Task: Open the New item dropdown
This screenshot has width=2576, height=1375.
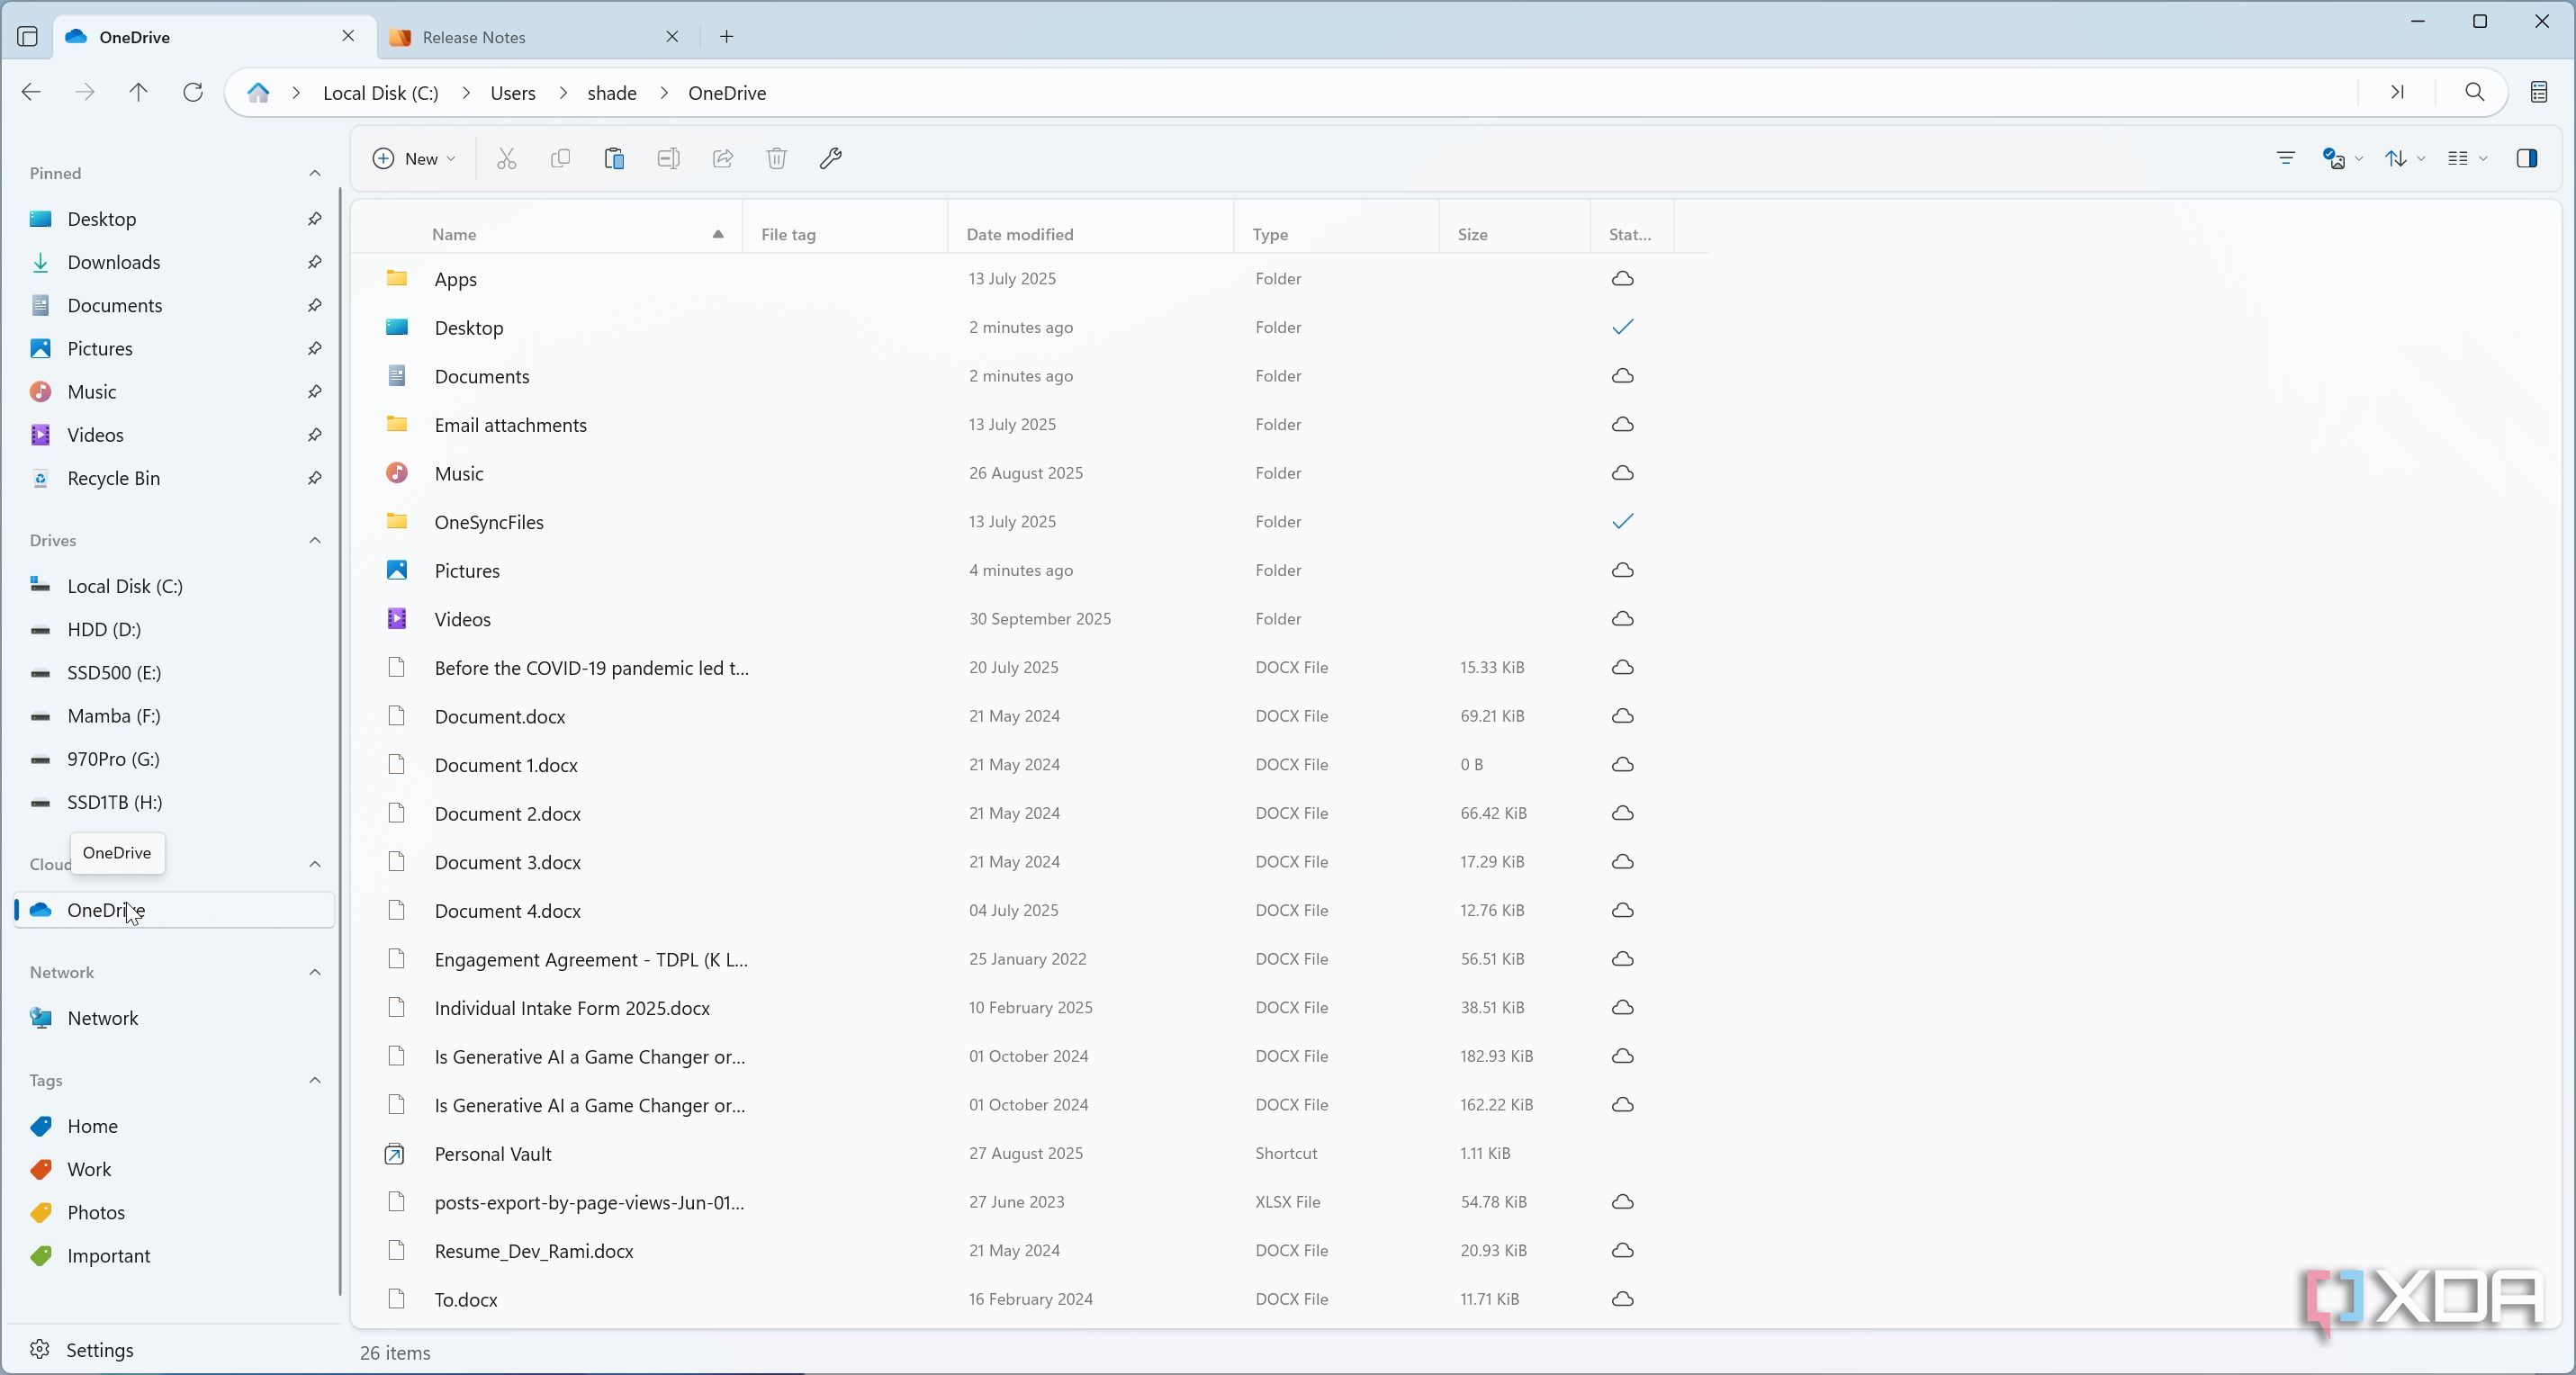Action: pyautogui.click(x=414, y=158)
